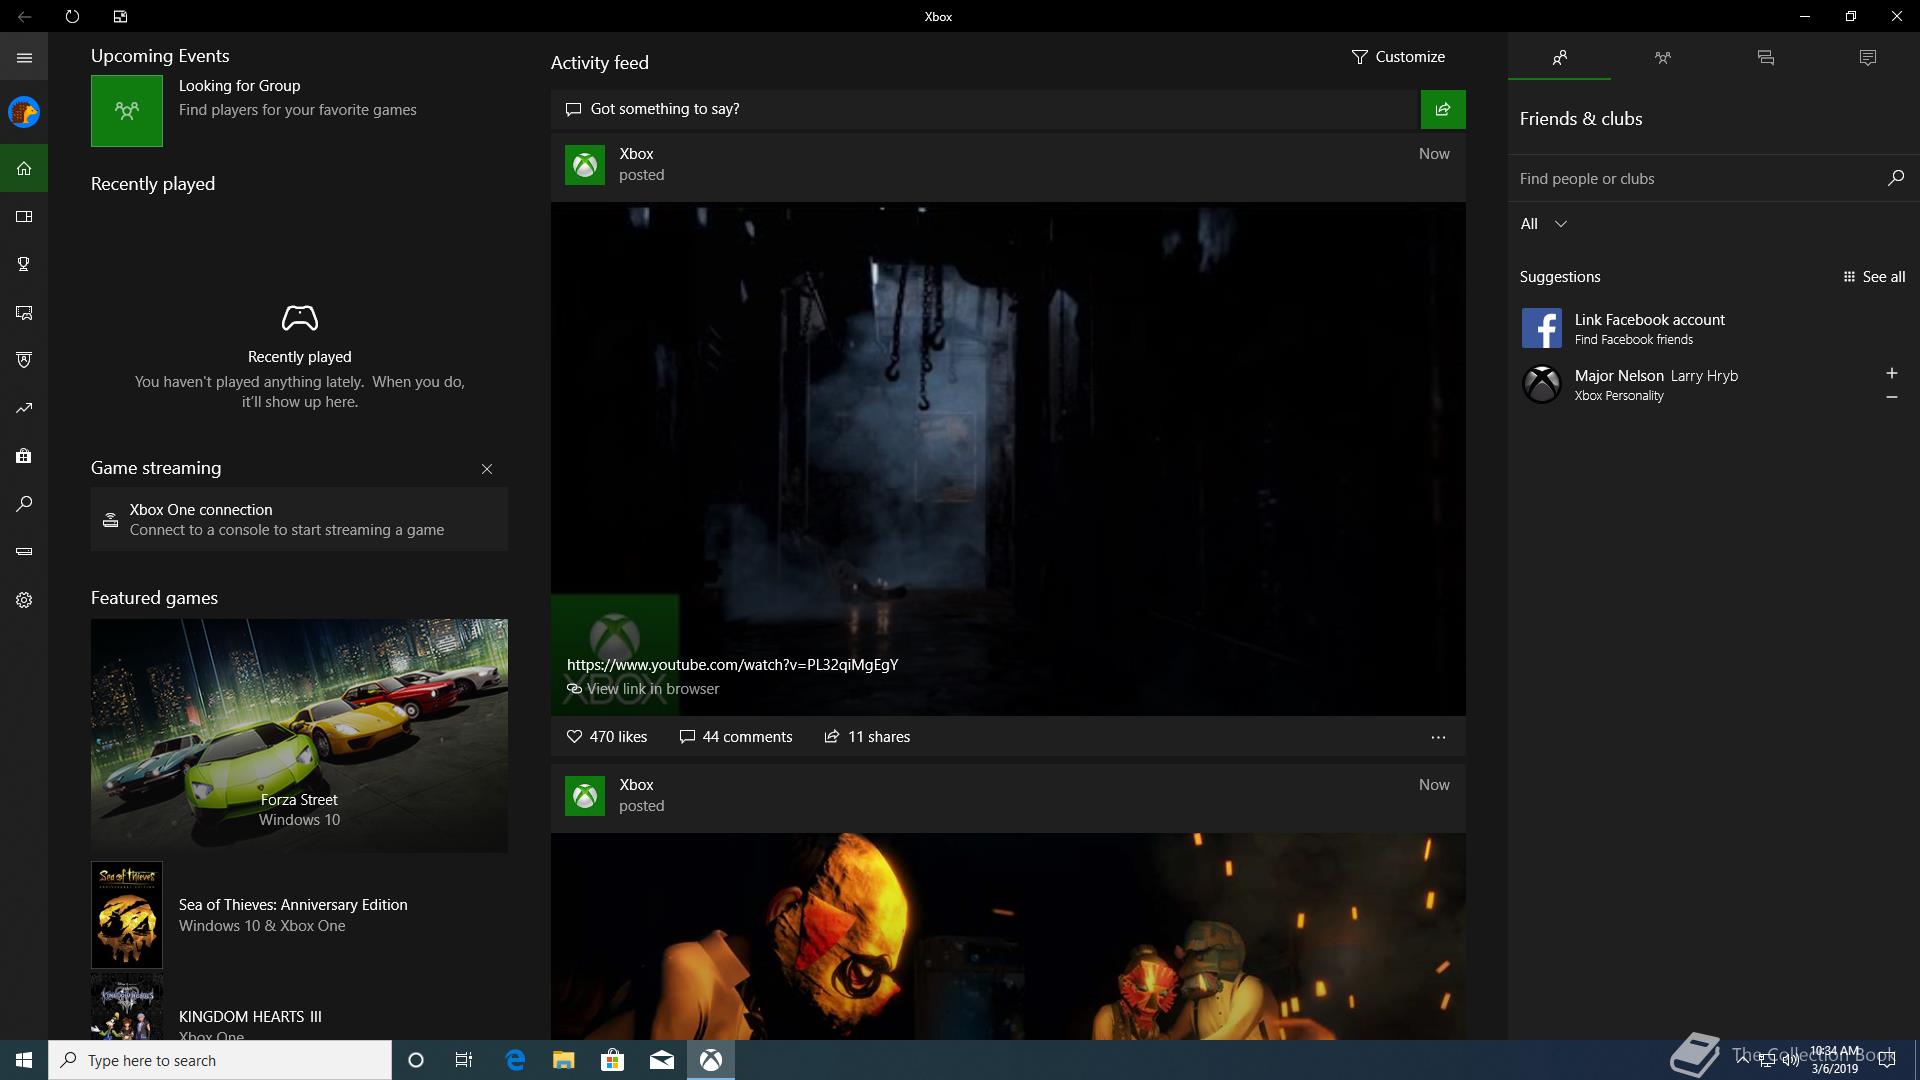Open My games in the sidebar
Viewport: 1920px width, 1080px height.
pyautogui.click(x=24, y=216)
